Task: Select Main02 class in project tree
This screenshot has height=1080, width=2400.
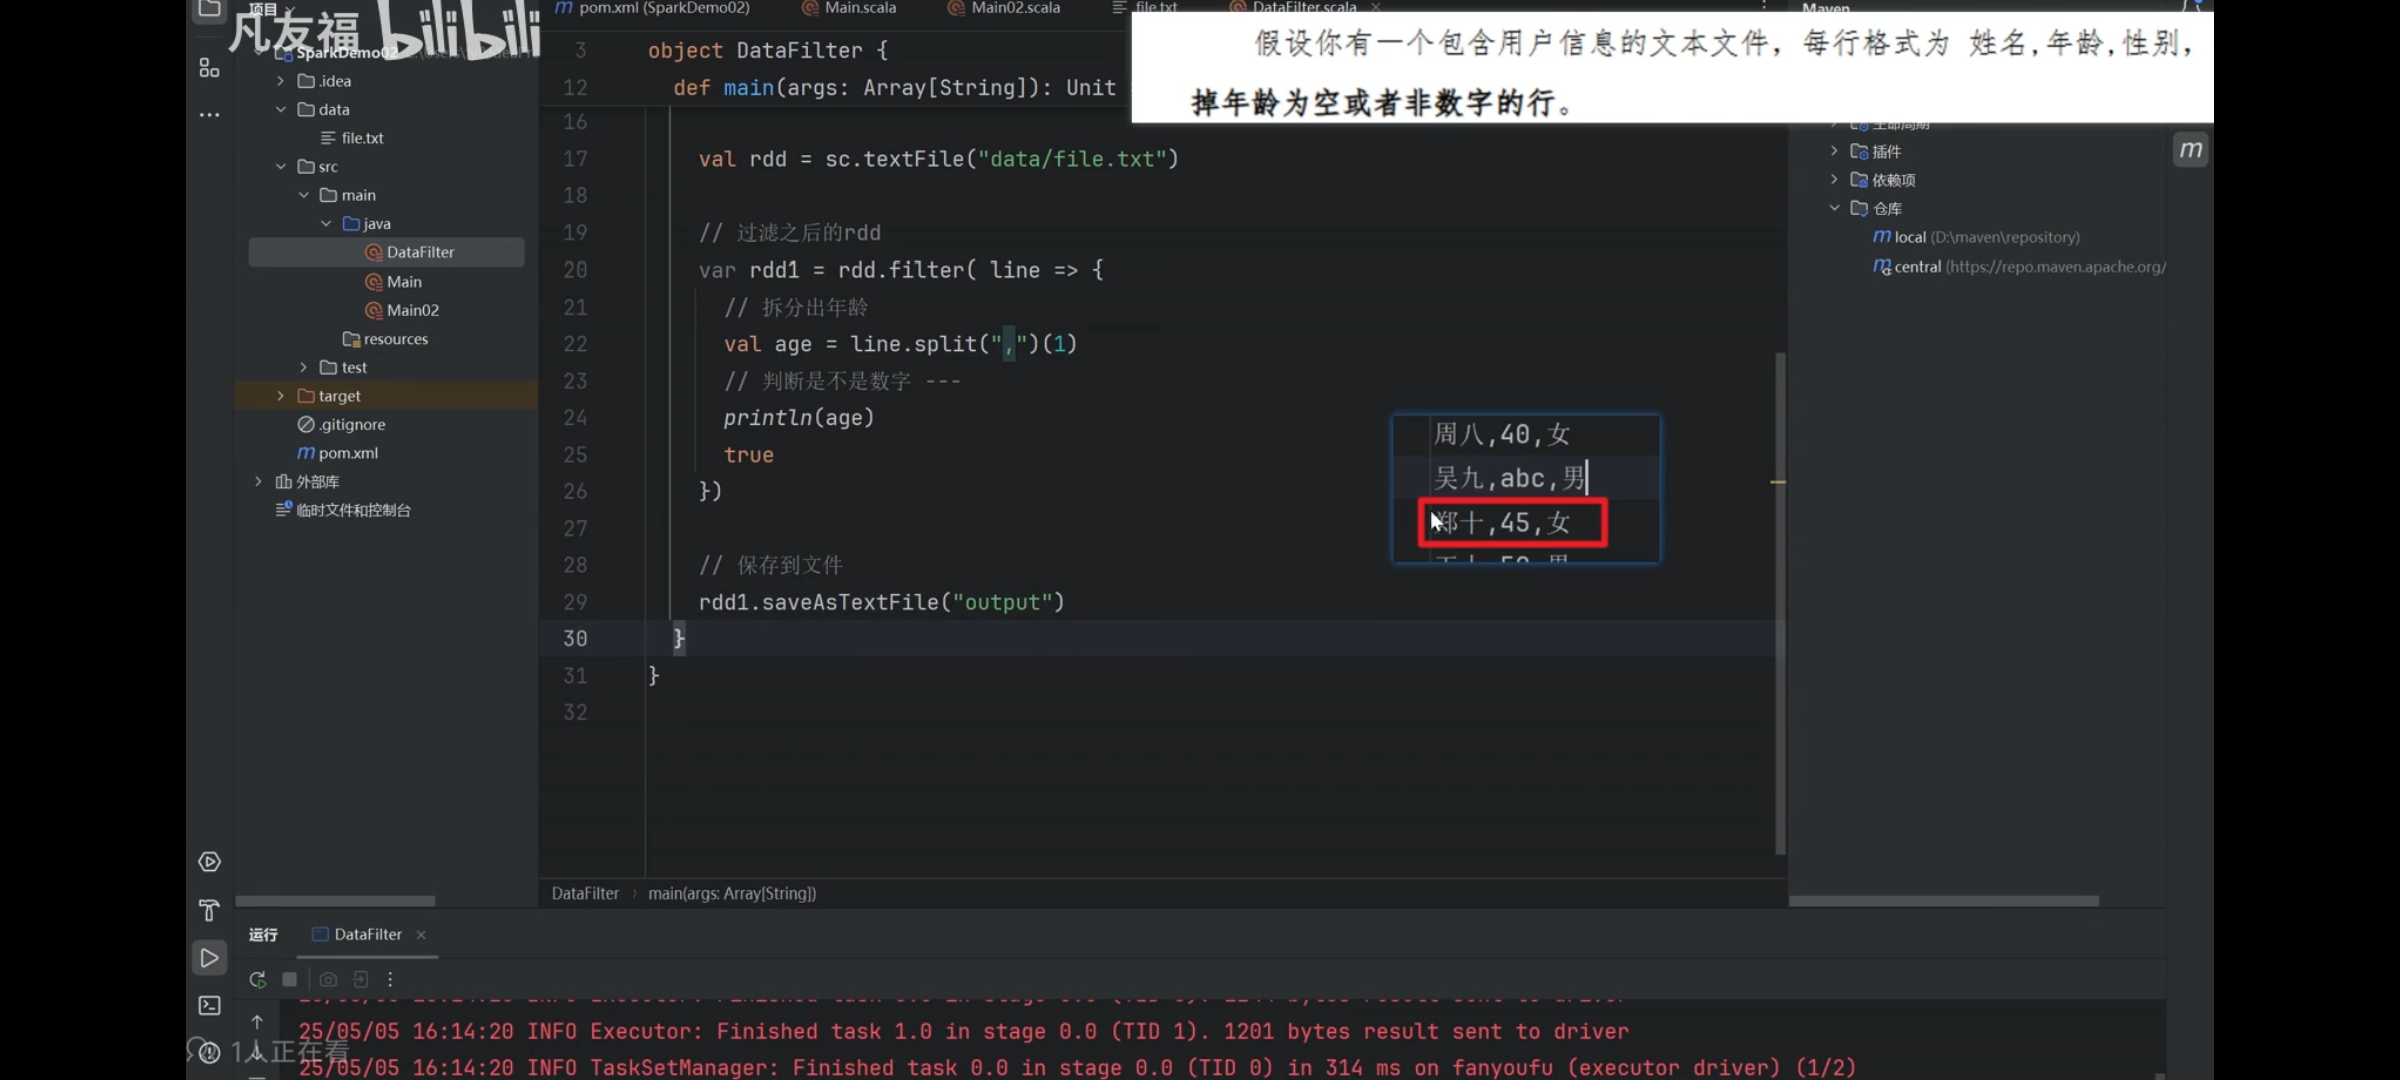Action: coord(412,310)
